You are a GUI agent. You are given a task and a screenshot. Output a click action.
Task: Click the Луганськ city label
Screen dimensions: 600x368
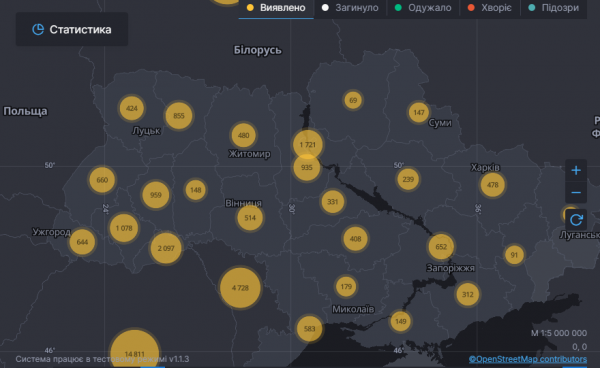click(579, 235)
